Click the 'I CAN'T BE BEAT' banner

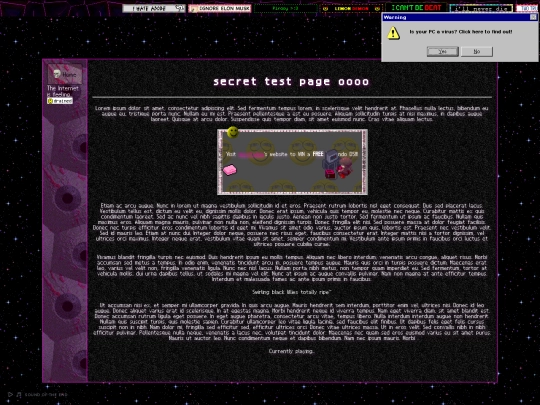(x=416, y=8)
